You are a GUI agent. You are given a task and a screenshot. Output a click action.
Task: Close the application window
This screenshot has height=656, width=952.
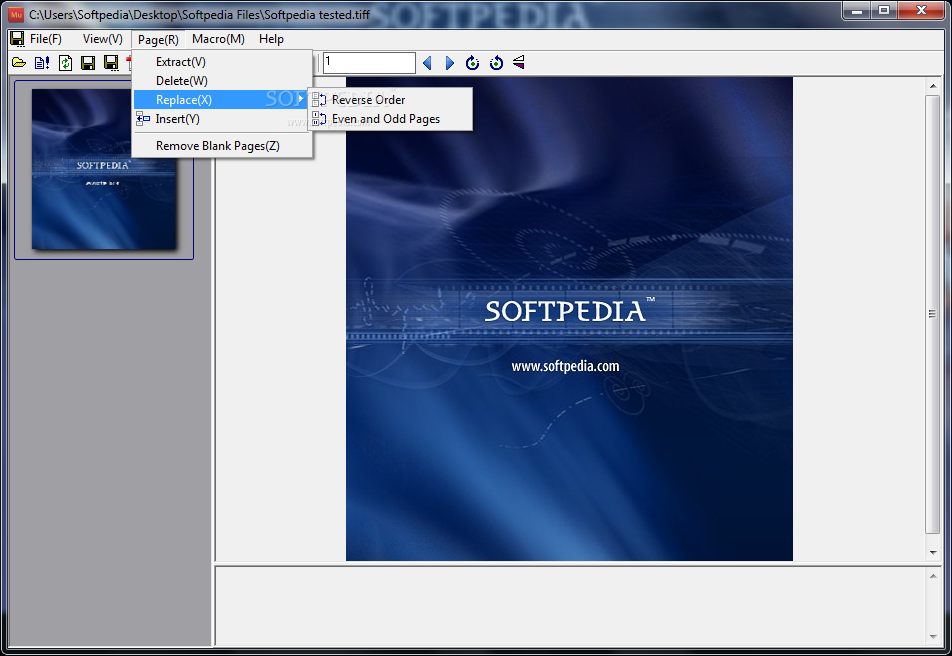pos(921,10)
